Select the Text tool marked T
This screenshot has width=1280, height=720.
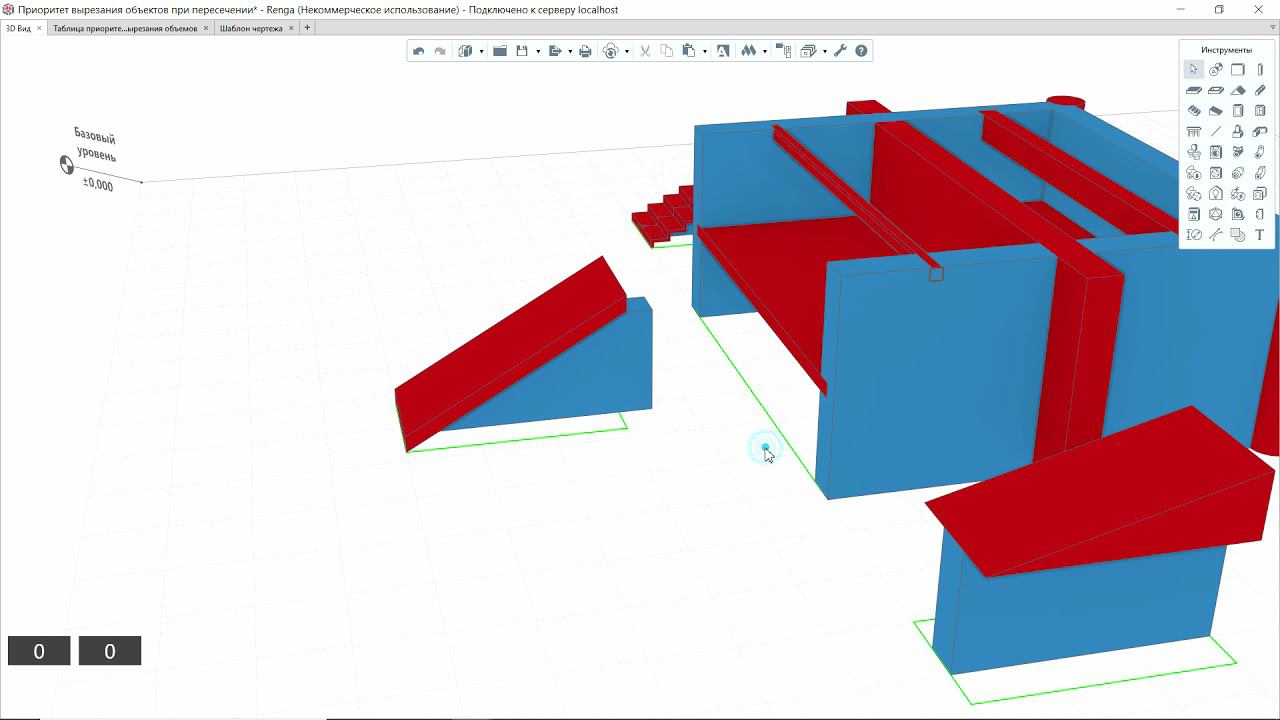(x=1260, y=235)
